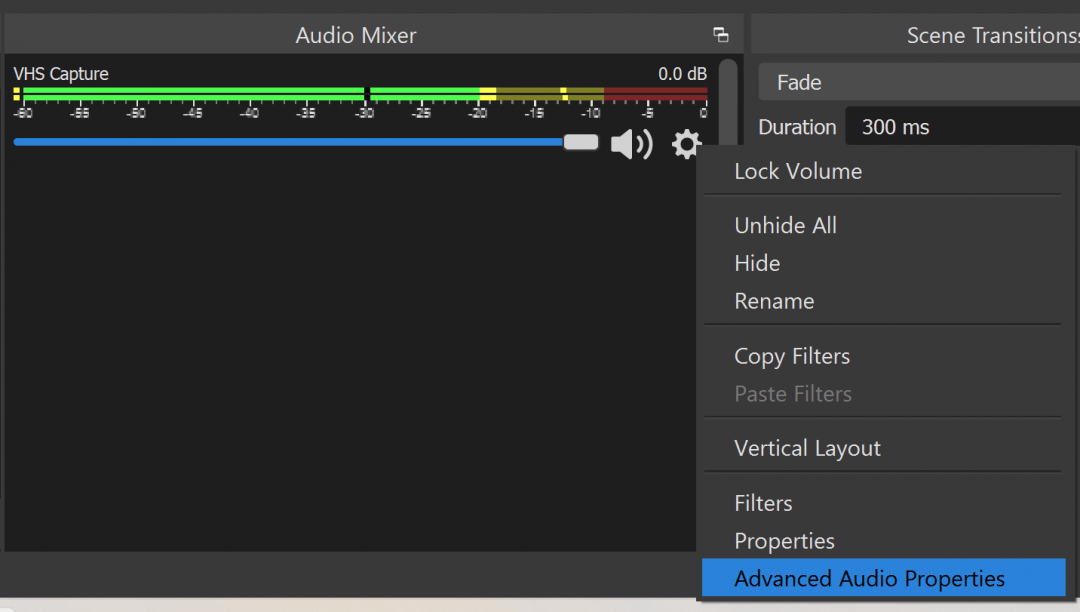The width and height of the screenshot is (1080, 612).
Task: Adjust the VHS Capture volume slider
Action: 580,142
